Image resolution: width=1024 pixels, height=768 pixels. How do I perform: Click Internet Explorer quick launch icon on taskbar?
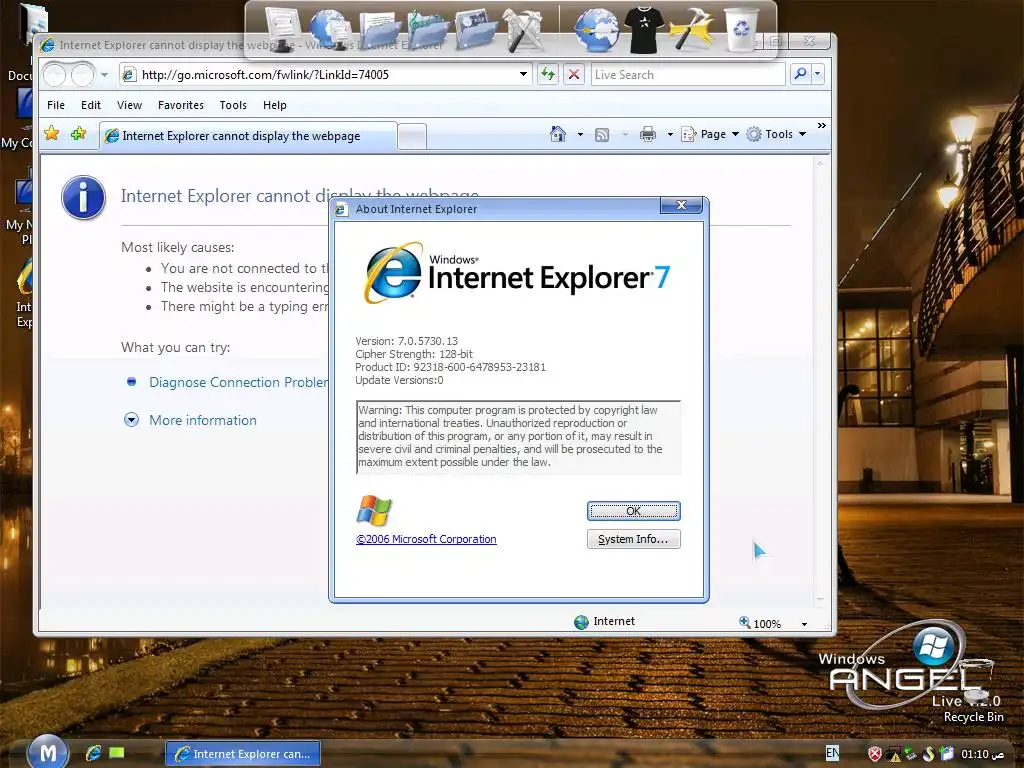(93, 753)
